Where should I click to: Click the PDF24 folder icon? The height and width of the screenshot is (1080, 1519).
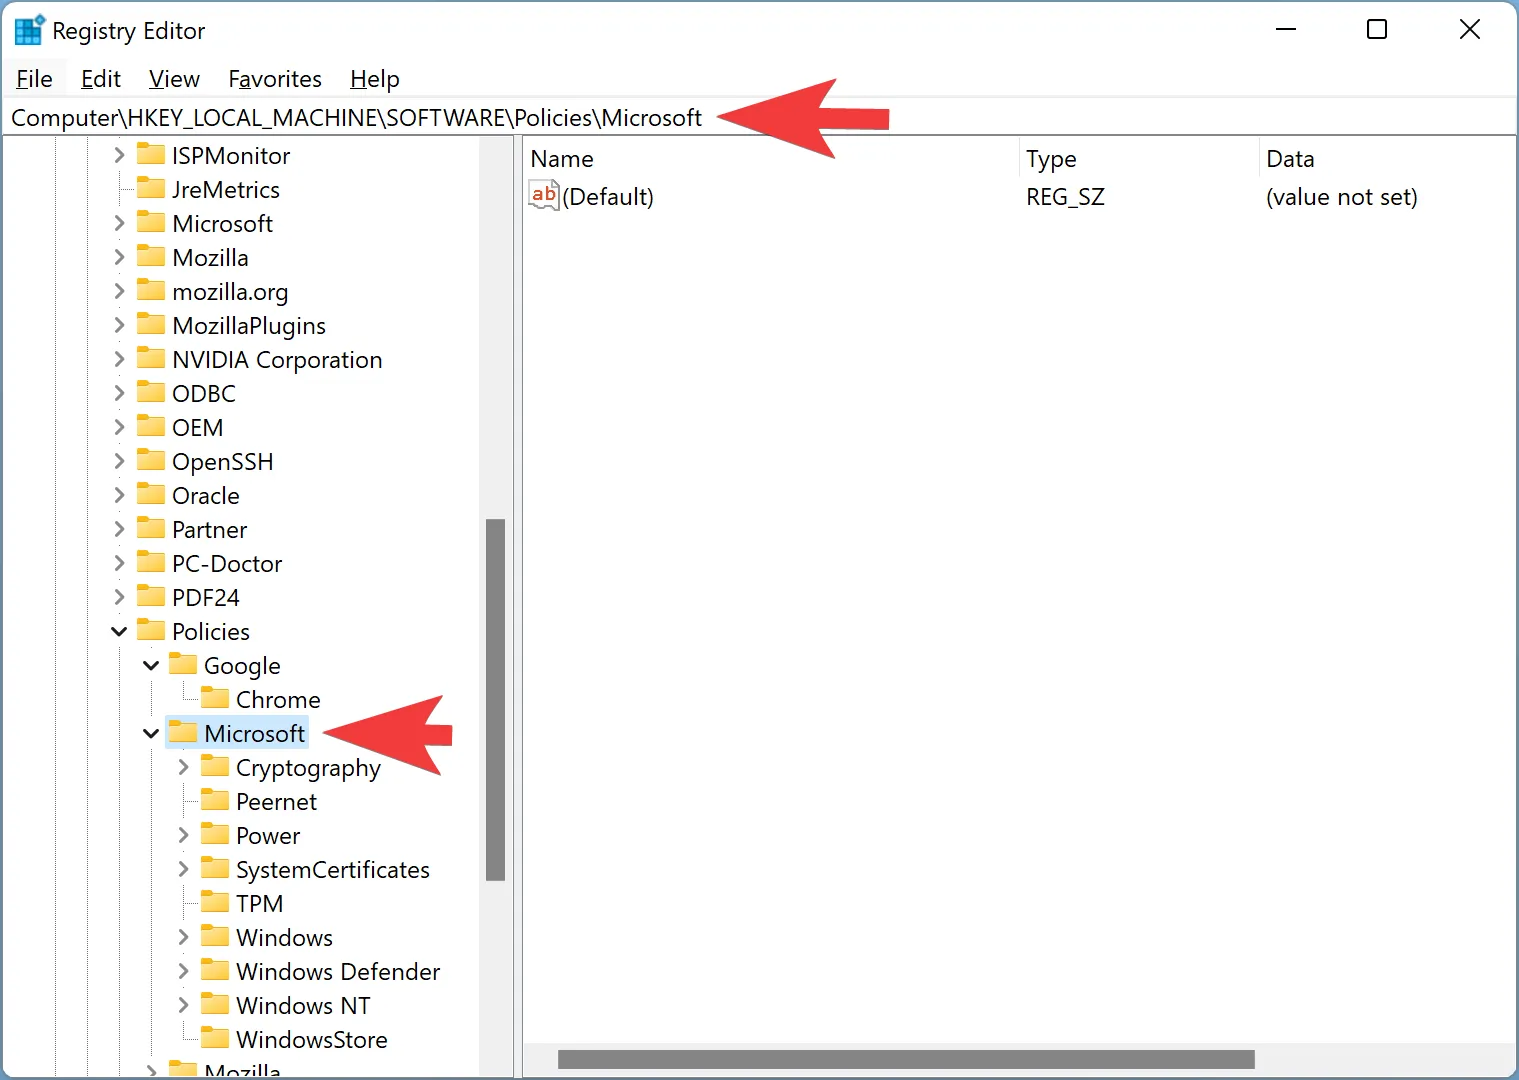pos(151,597)
